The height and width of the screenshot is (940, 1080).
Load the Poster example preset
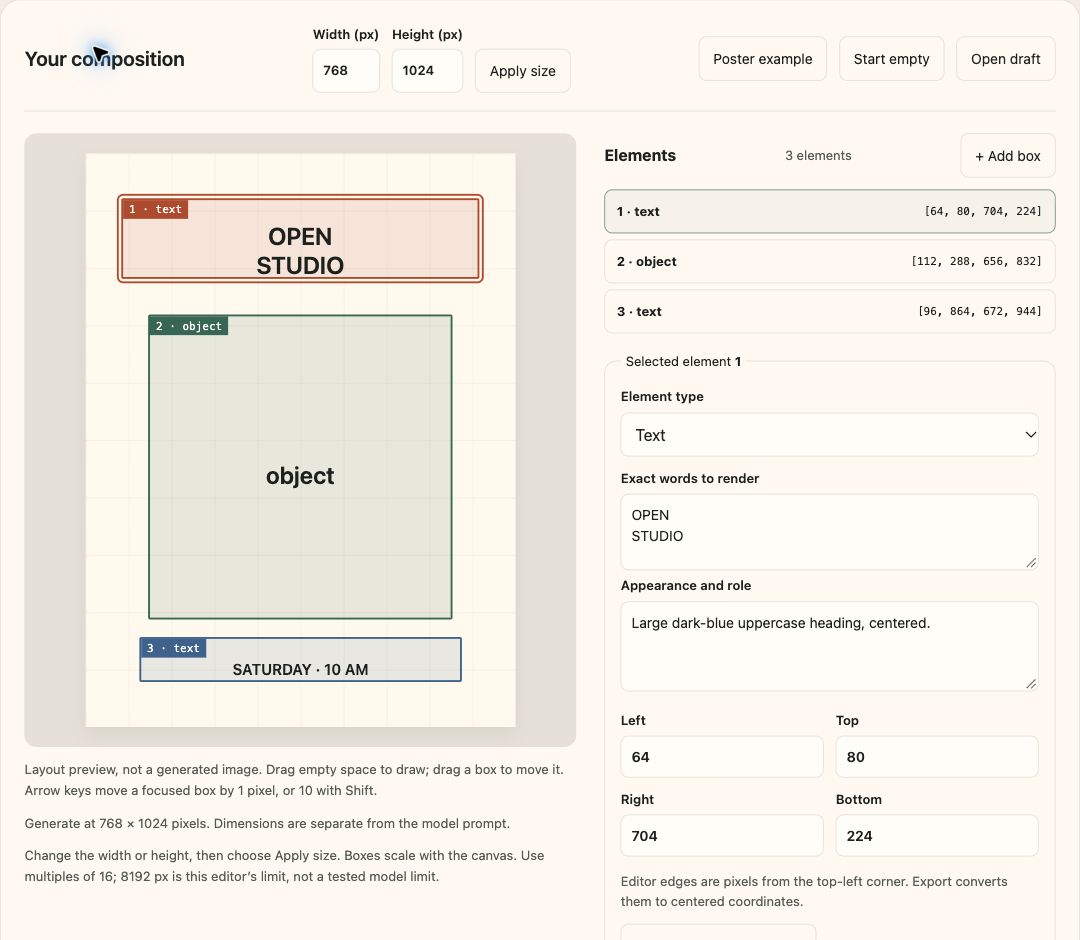click(762, 59)
